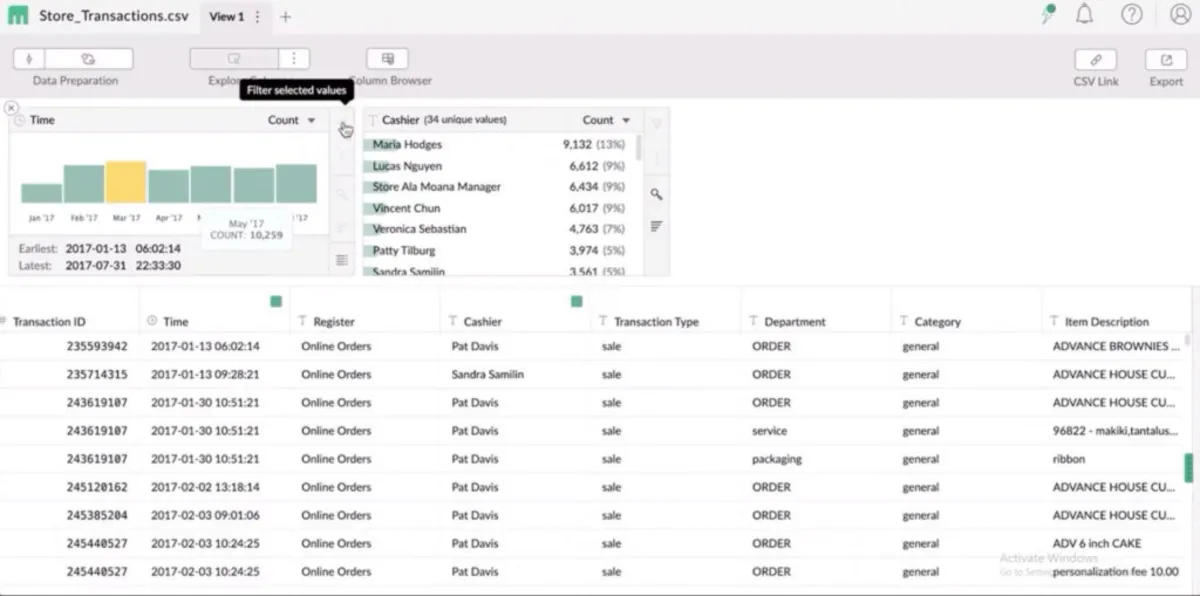Select the View 1 tab

(x=226, y=17)
